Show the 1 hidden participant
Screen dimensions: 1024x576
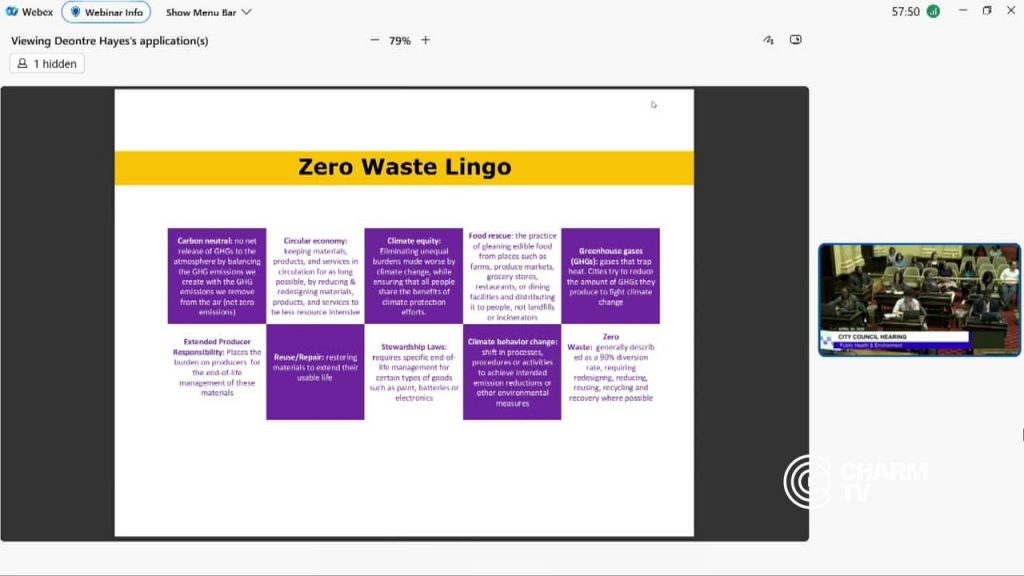tap(47, 63)
